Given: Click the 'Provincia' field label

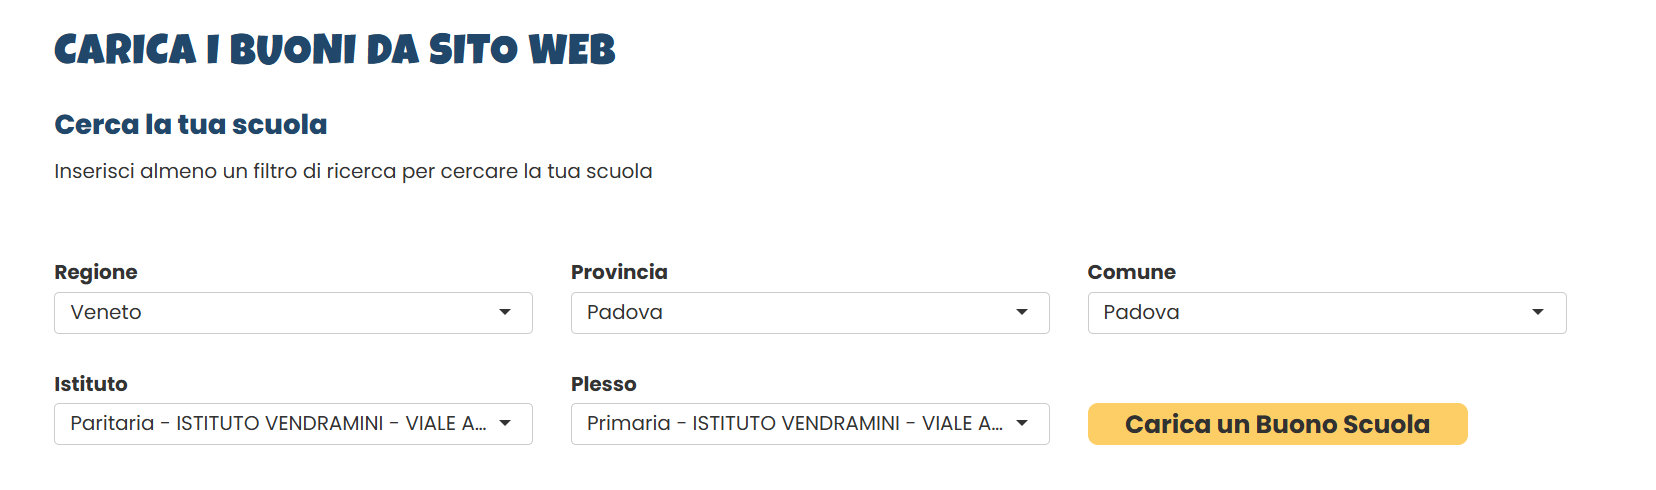Looking at the screenshot, I should click(619, 272).
